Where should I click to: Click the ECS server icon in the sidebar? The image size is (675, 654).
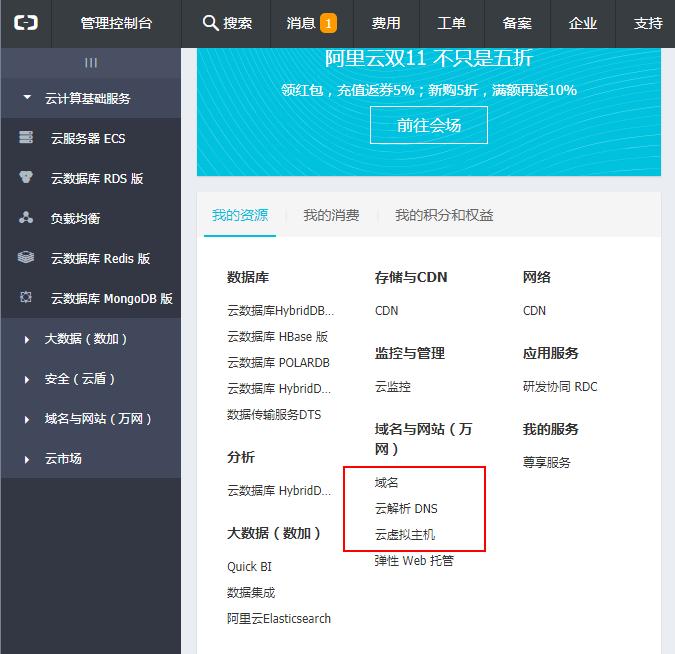click(26, 137)
